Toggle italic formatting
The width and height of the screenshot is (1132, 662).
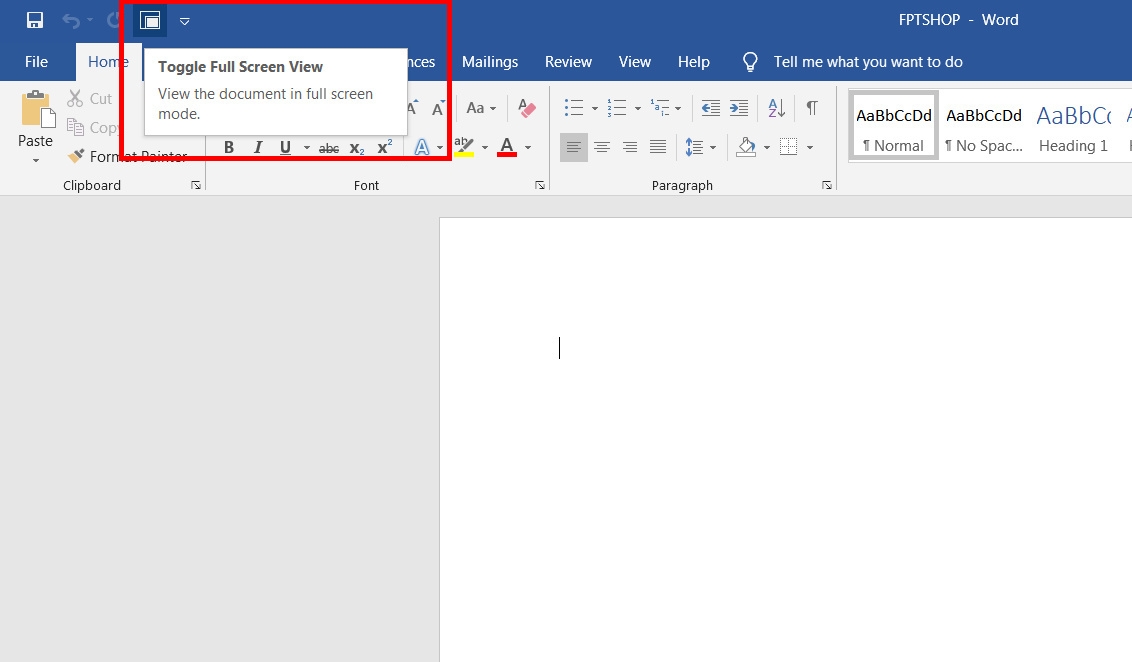[x=257, y=147]
